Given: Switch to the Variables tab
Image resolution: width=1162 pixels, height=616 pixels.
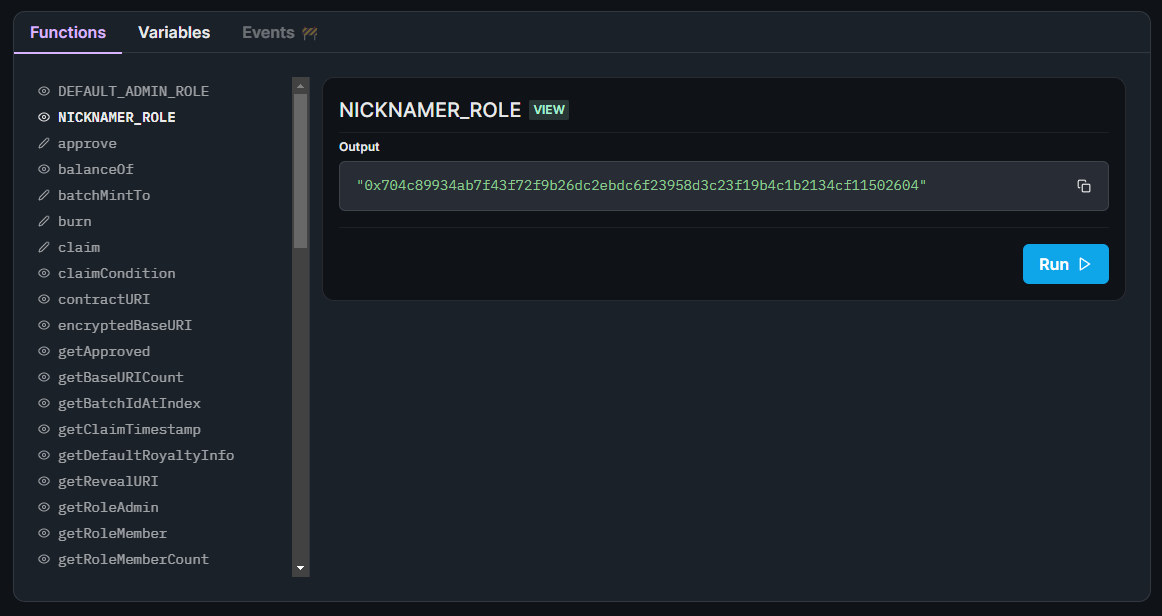Looking at the screenshot, I should point(174,32).
